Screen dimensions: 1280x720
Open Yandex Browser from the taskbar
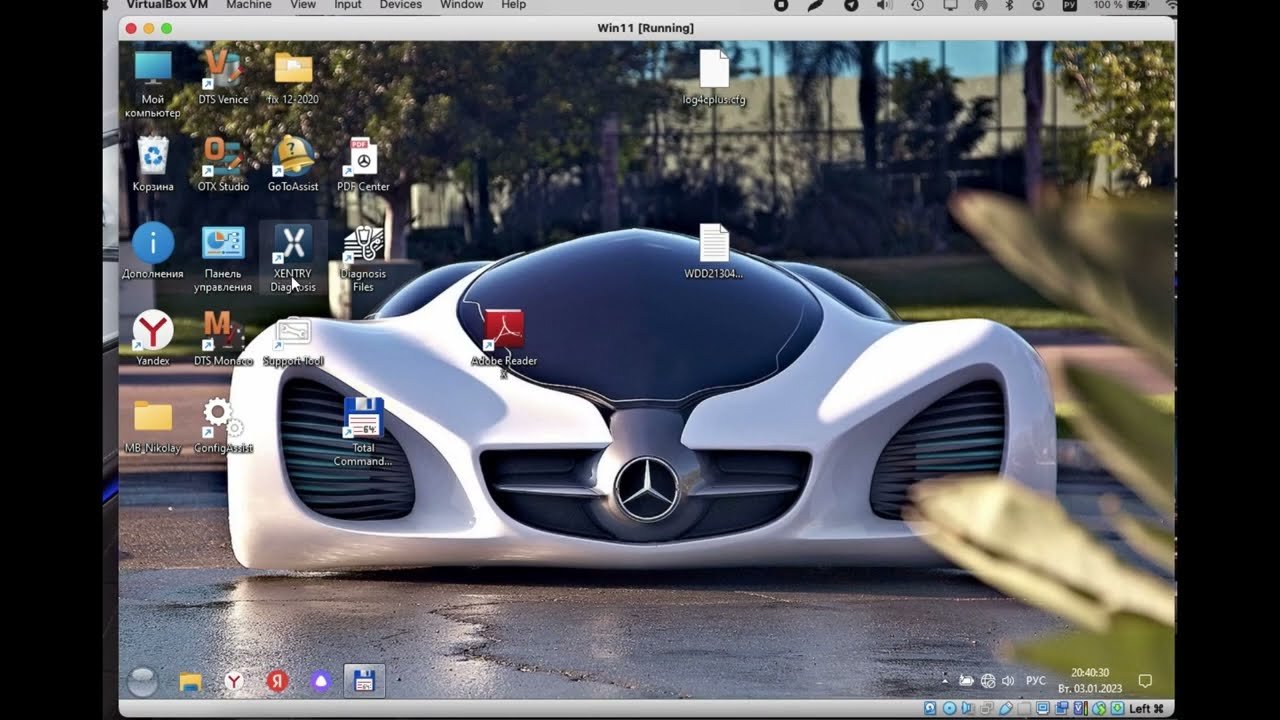tap(234, 681)
